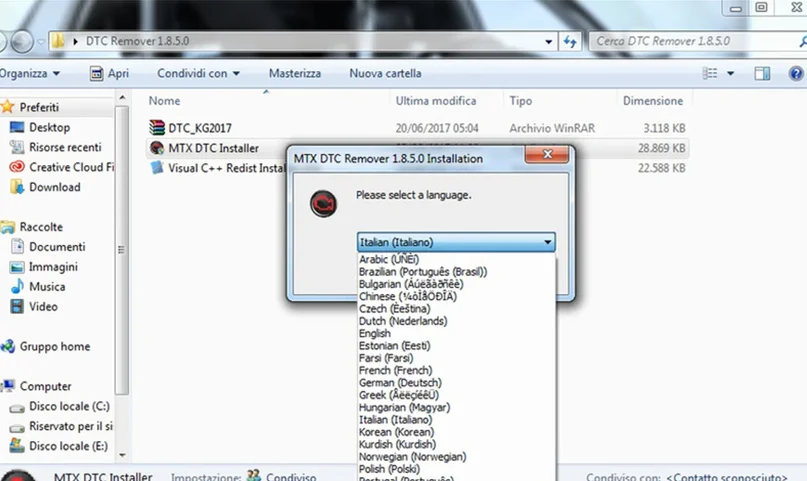Toggle the preview pane icon
Viewport: 807px width, 481px height.
[x=762, y=74]
